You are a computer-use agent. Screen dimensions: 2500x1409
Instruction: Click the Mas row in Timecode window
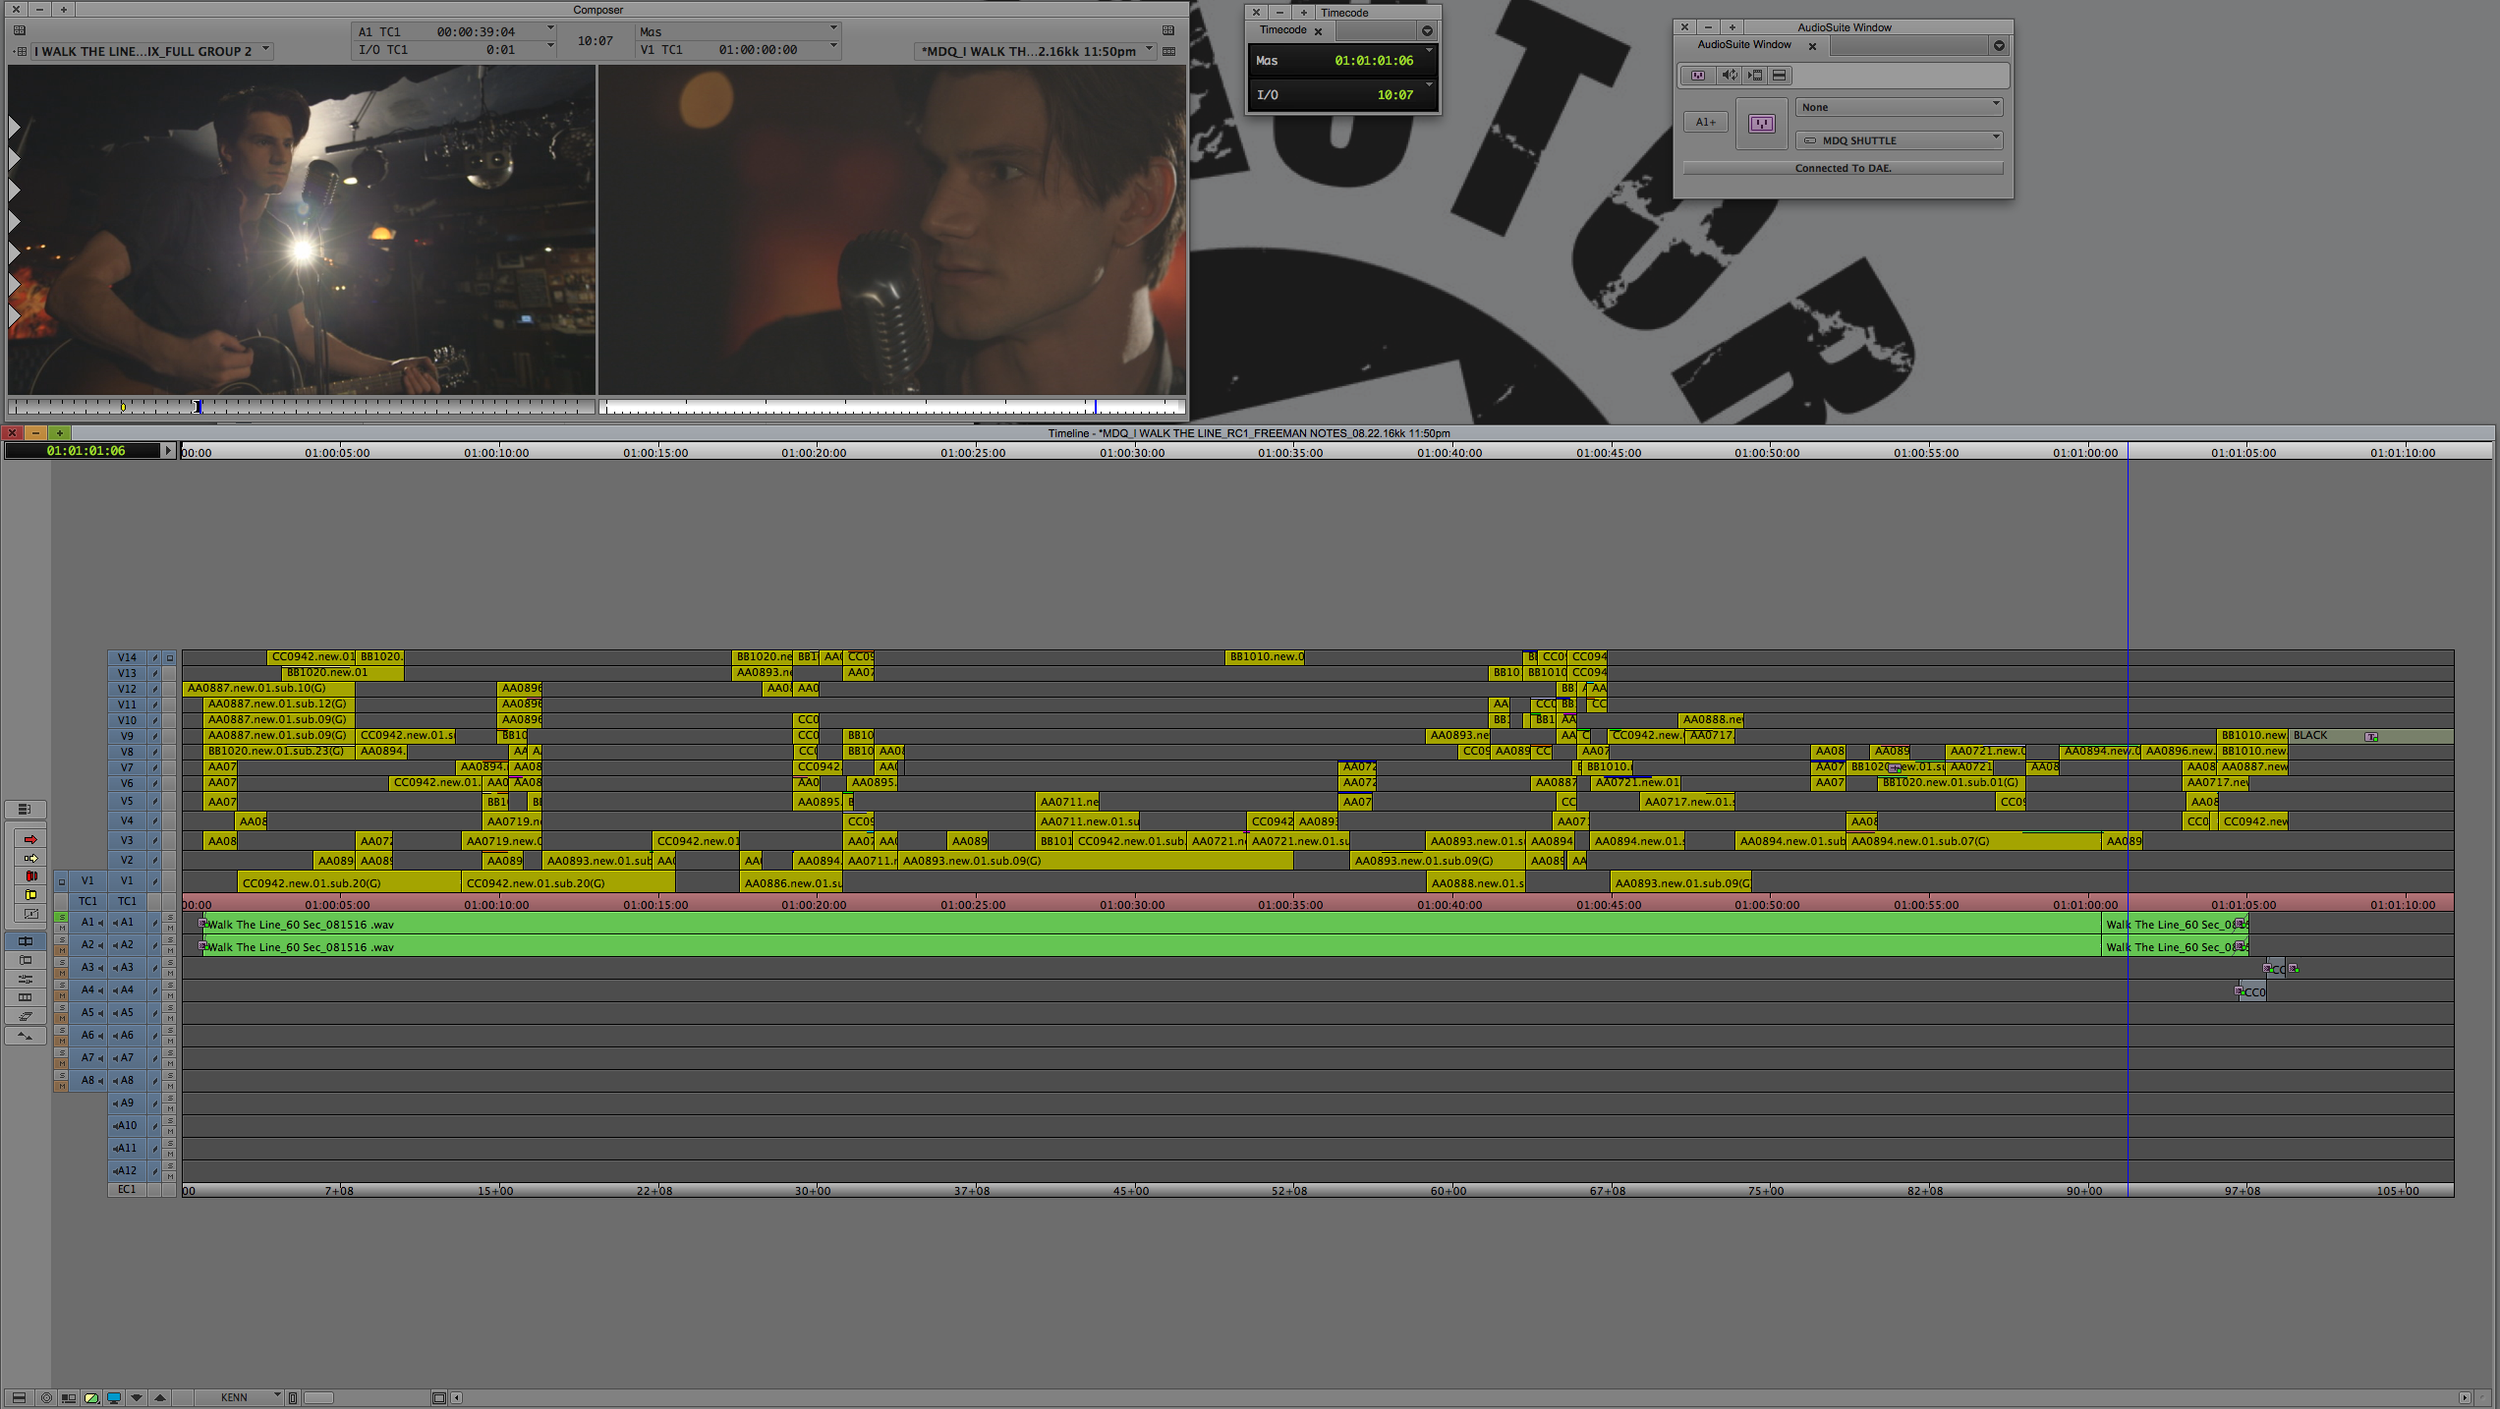[x=1343, y=61]
